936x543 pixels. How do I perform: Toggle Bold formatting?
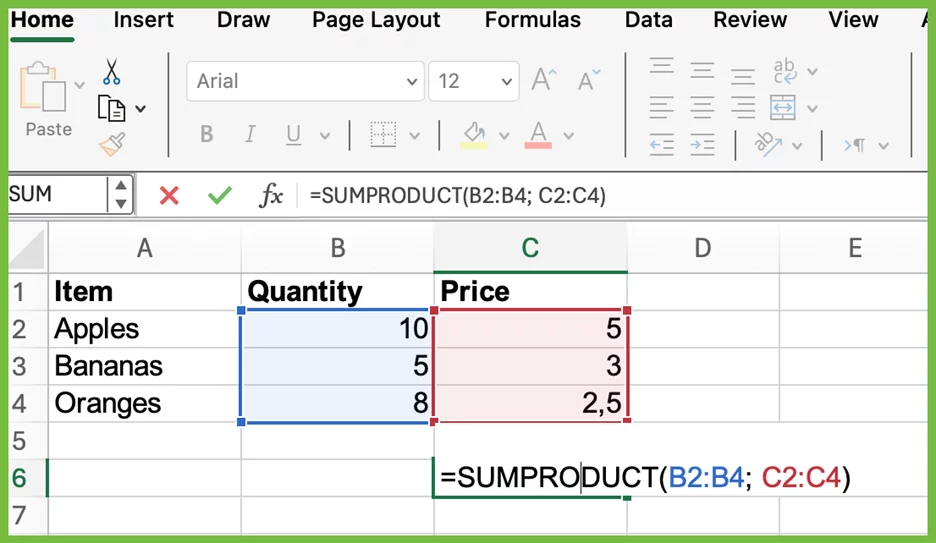pyautogui.click(x=207, y=134)
